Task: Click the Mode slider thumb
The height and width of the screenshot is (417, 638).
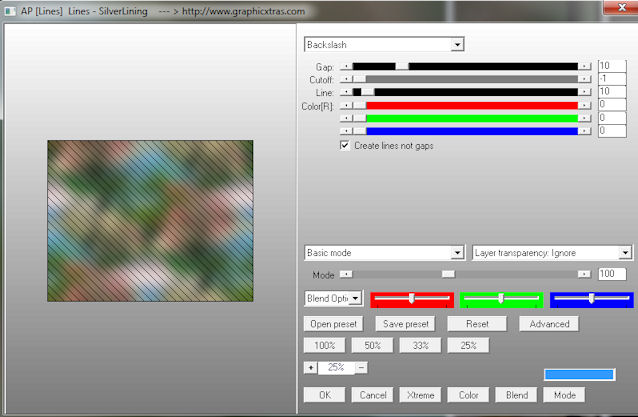Action: tap(448, 274)
